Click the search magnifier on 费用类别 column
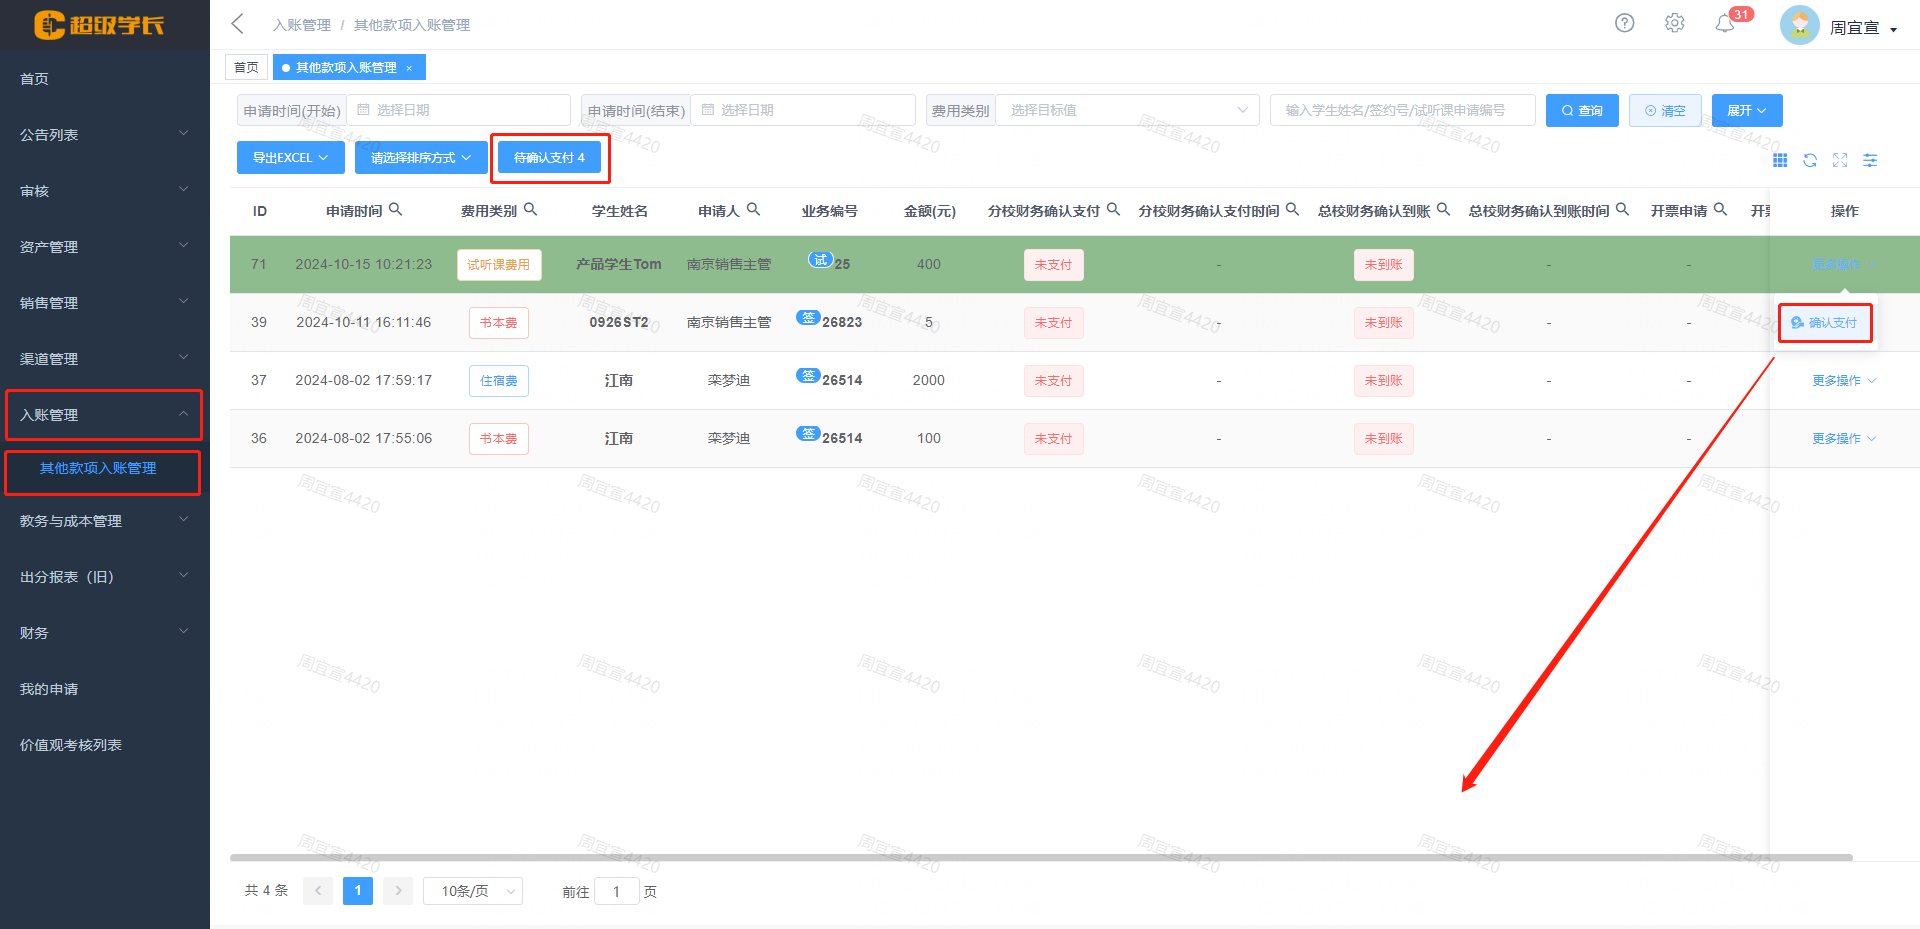1920x929 pixels. 531,210
